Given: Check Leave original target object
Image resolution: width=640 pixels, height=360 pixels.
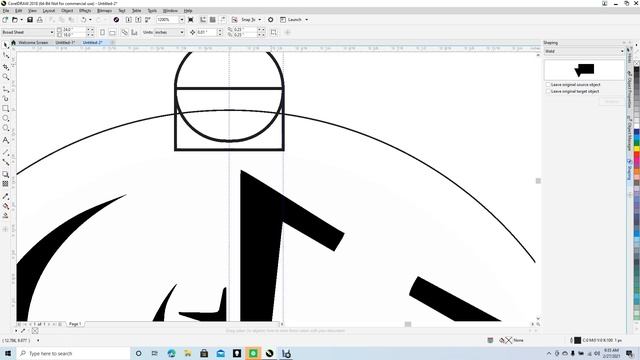Looking at the screenshot, I should click(x=548, y=91).
